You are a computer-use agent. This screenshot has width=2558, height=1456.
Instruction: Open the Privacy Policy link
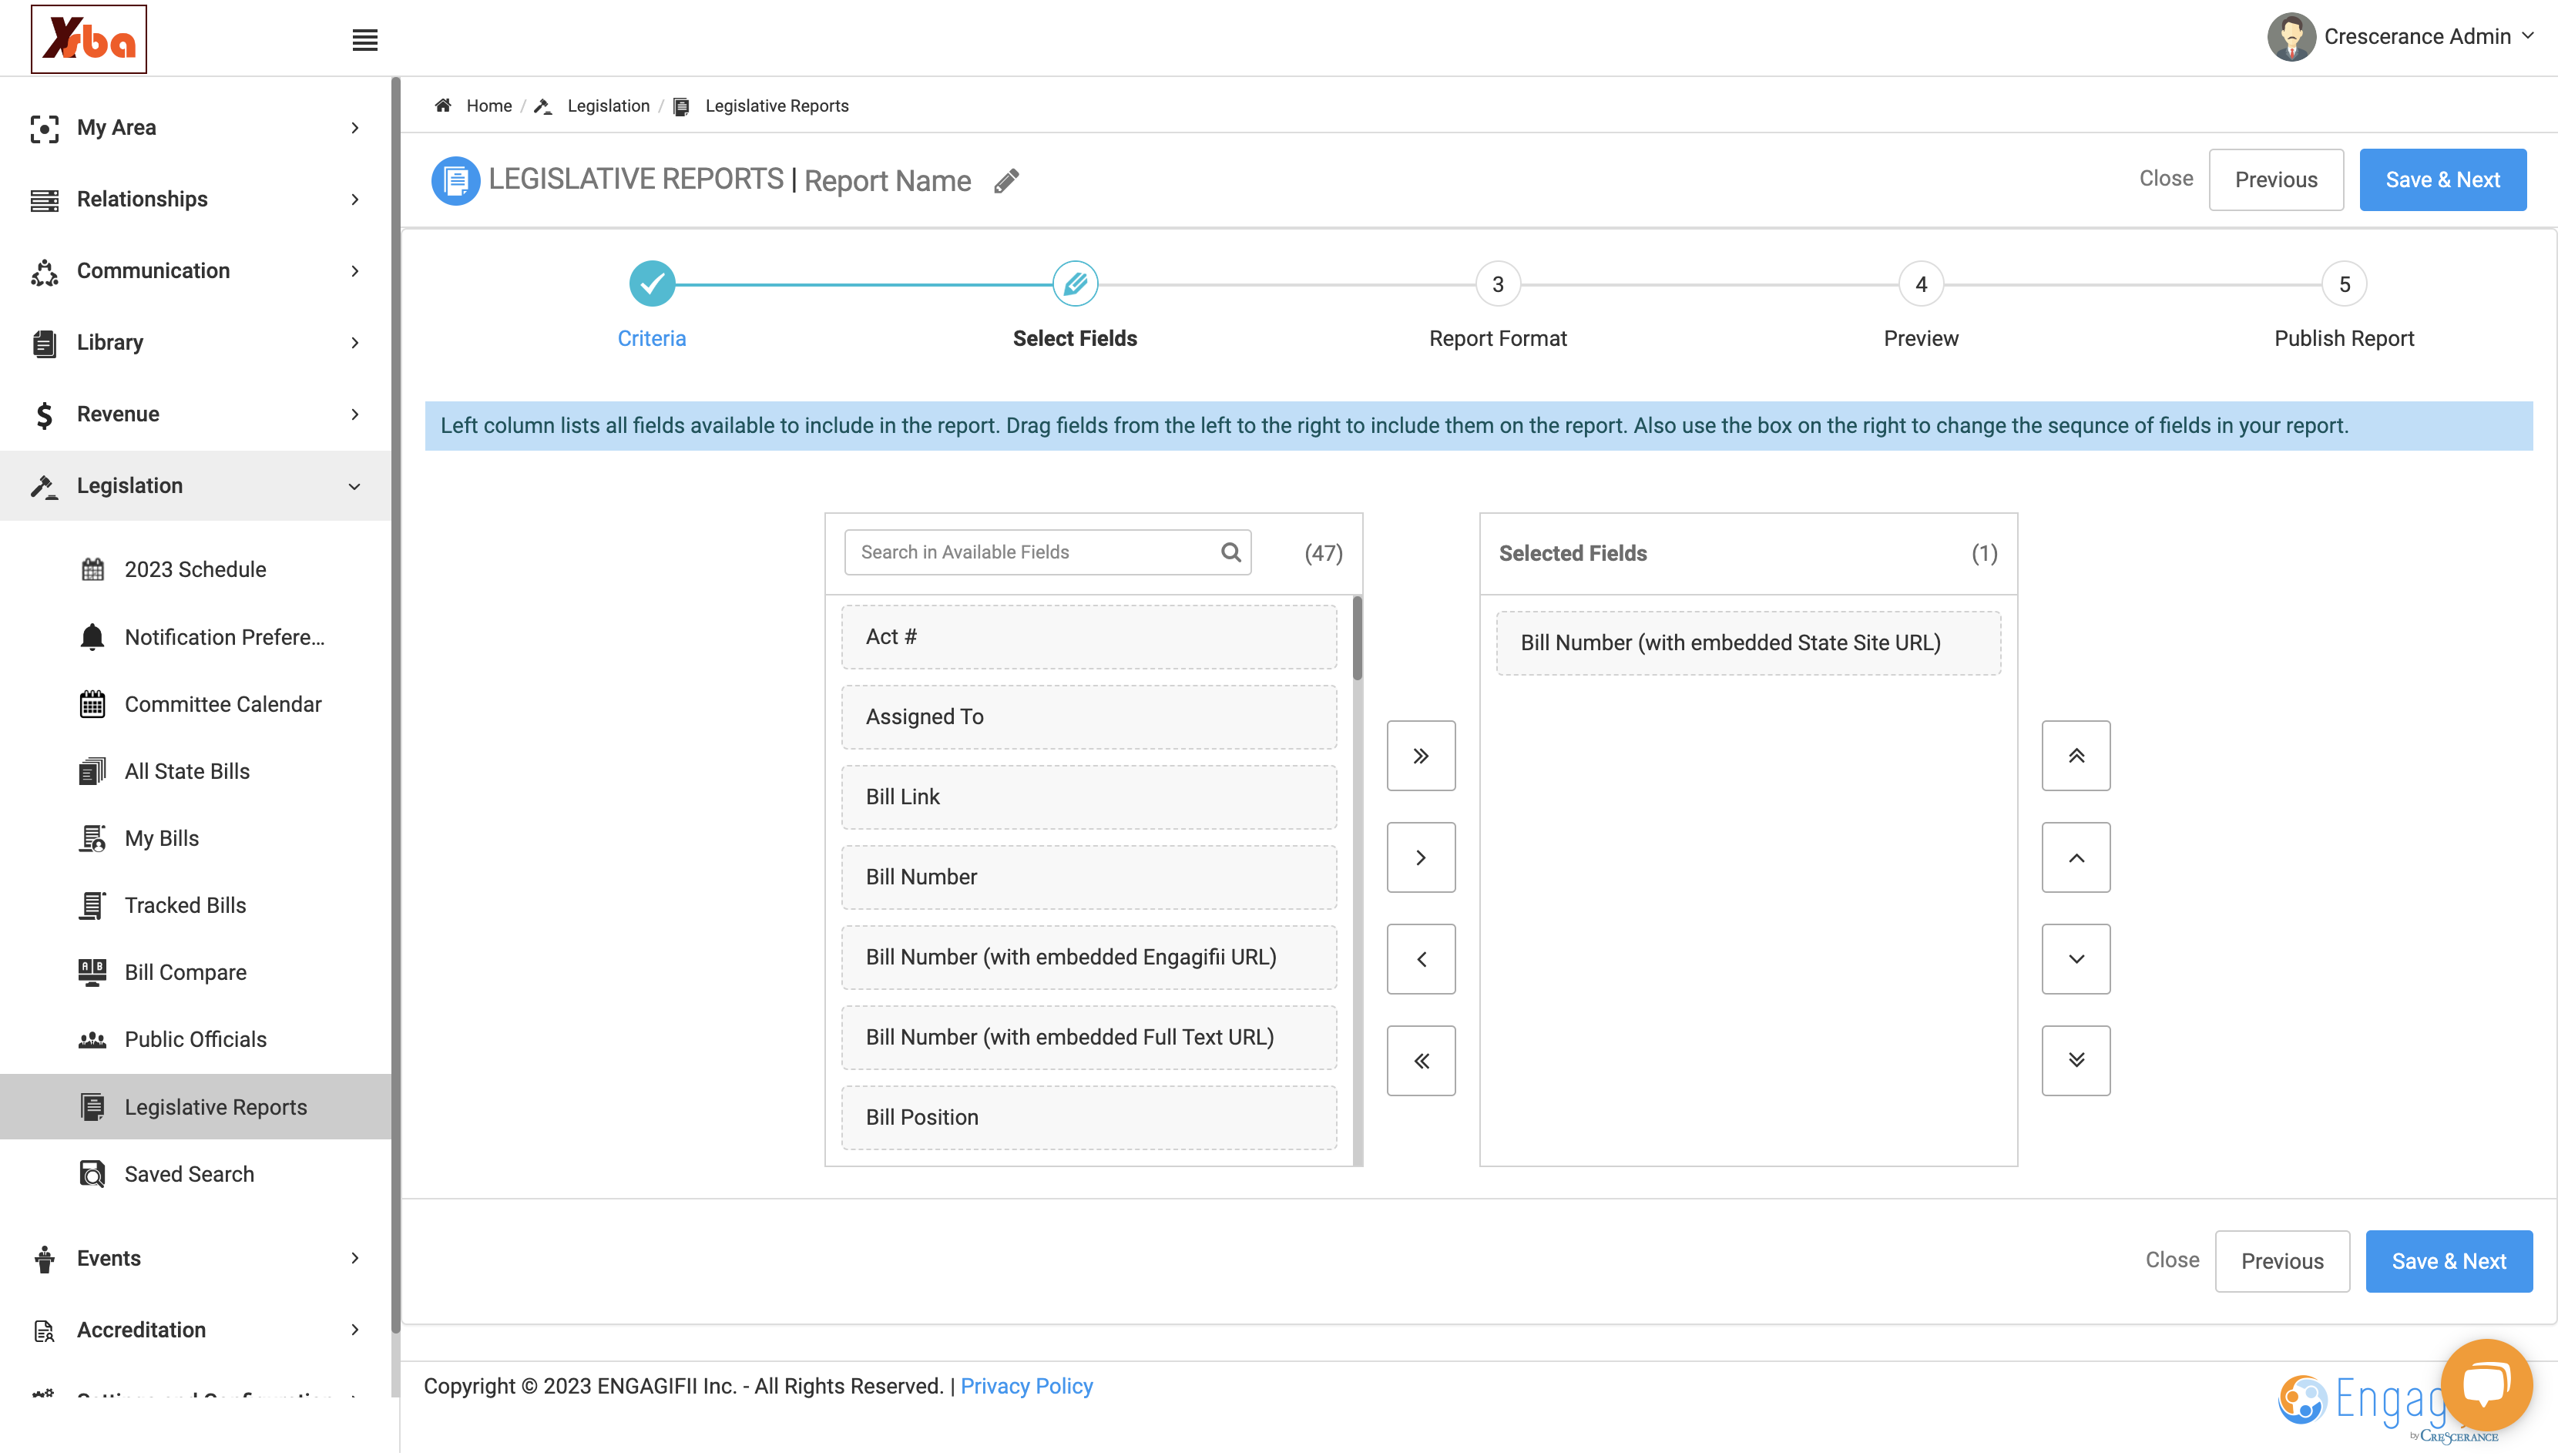(1026, 1386)
